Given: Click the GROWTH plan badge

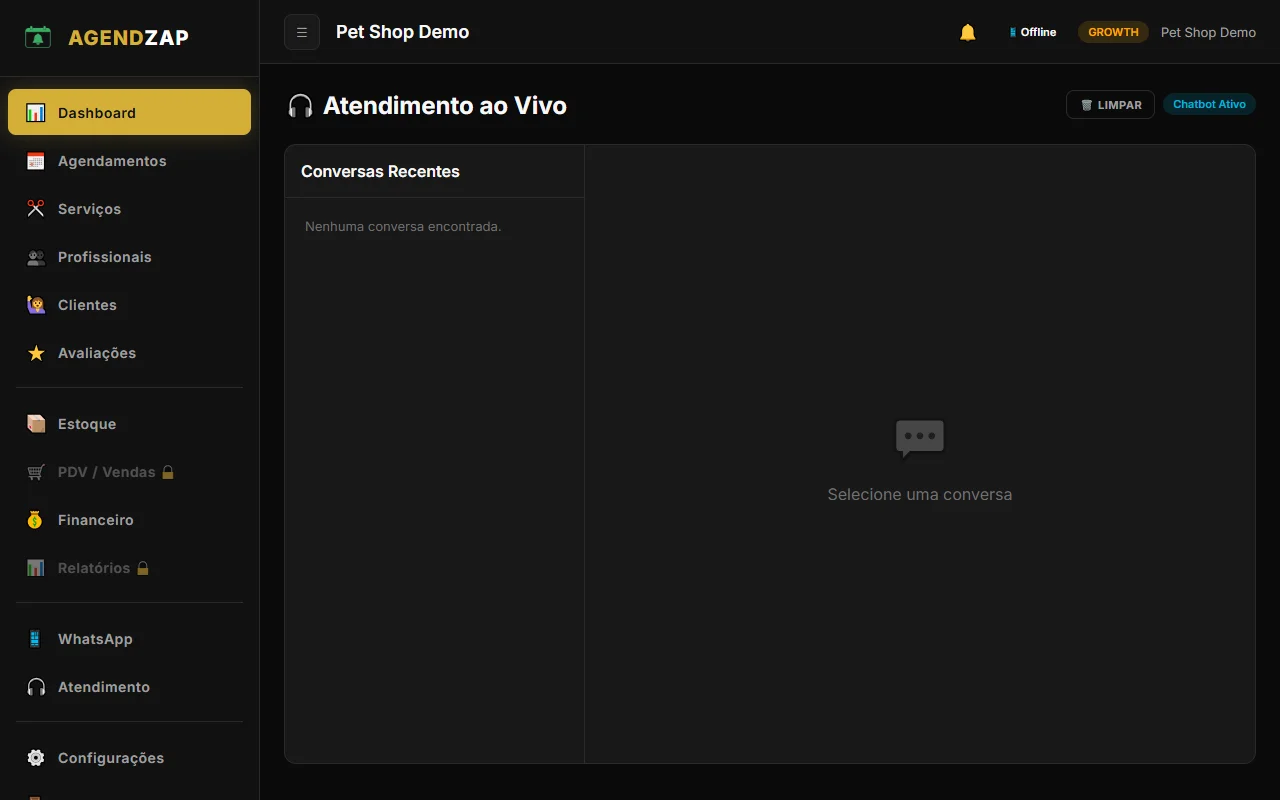Looking at the screenshot, I should (1113, 32).
